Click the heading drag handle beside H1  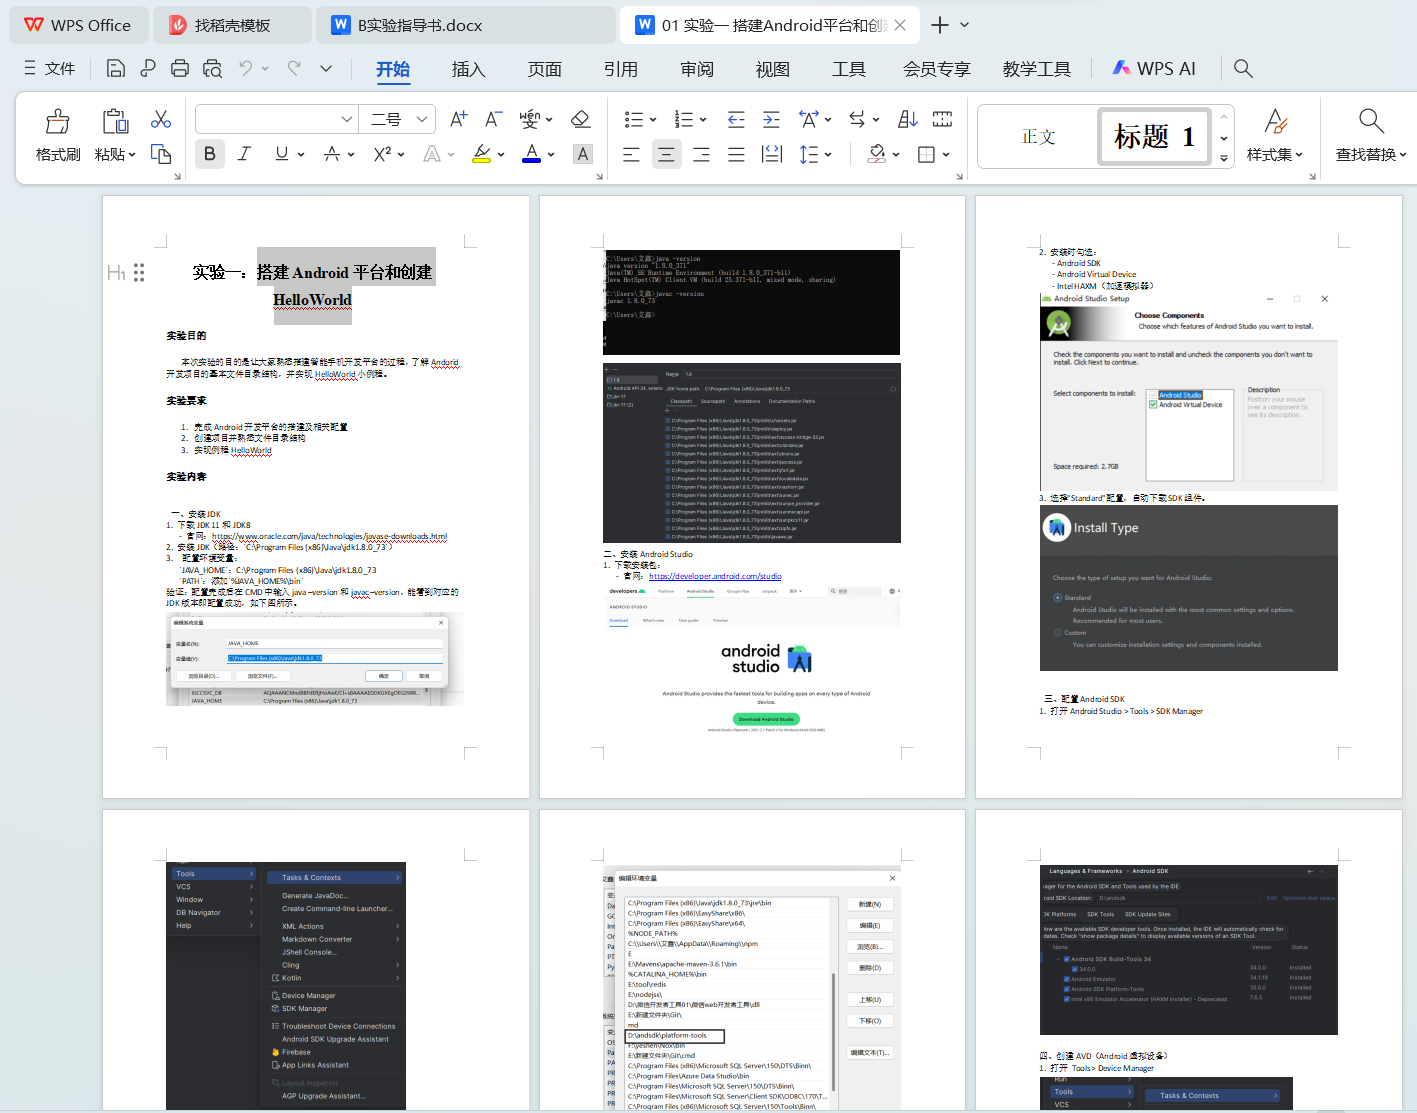point(139,272)
